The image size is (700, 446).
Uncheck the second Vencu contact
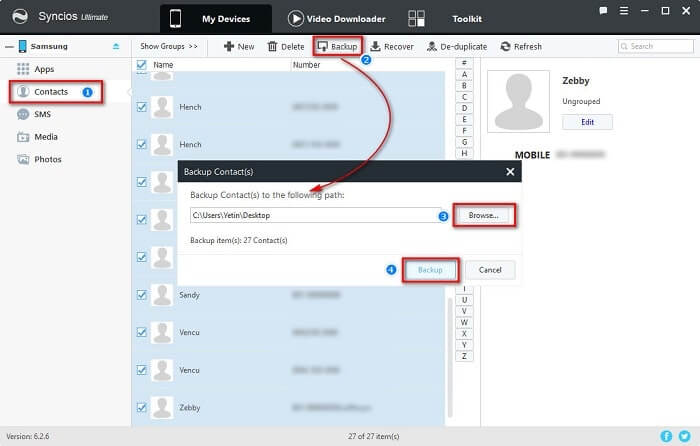(142, 370)
